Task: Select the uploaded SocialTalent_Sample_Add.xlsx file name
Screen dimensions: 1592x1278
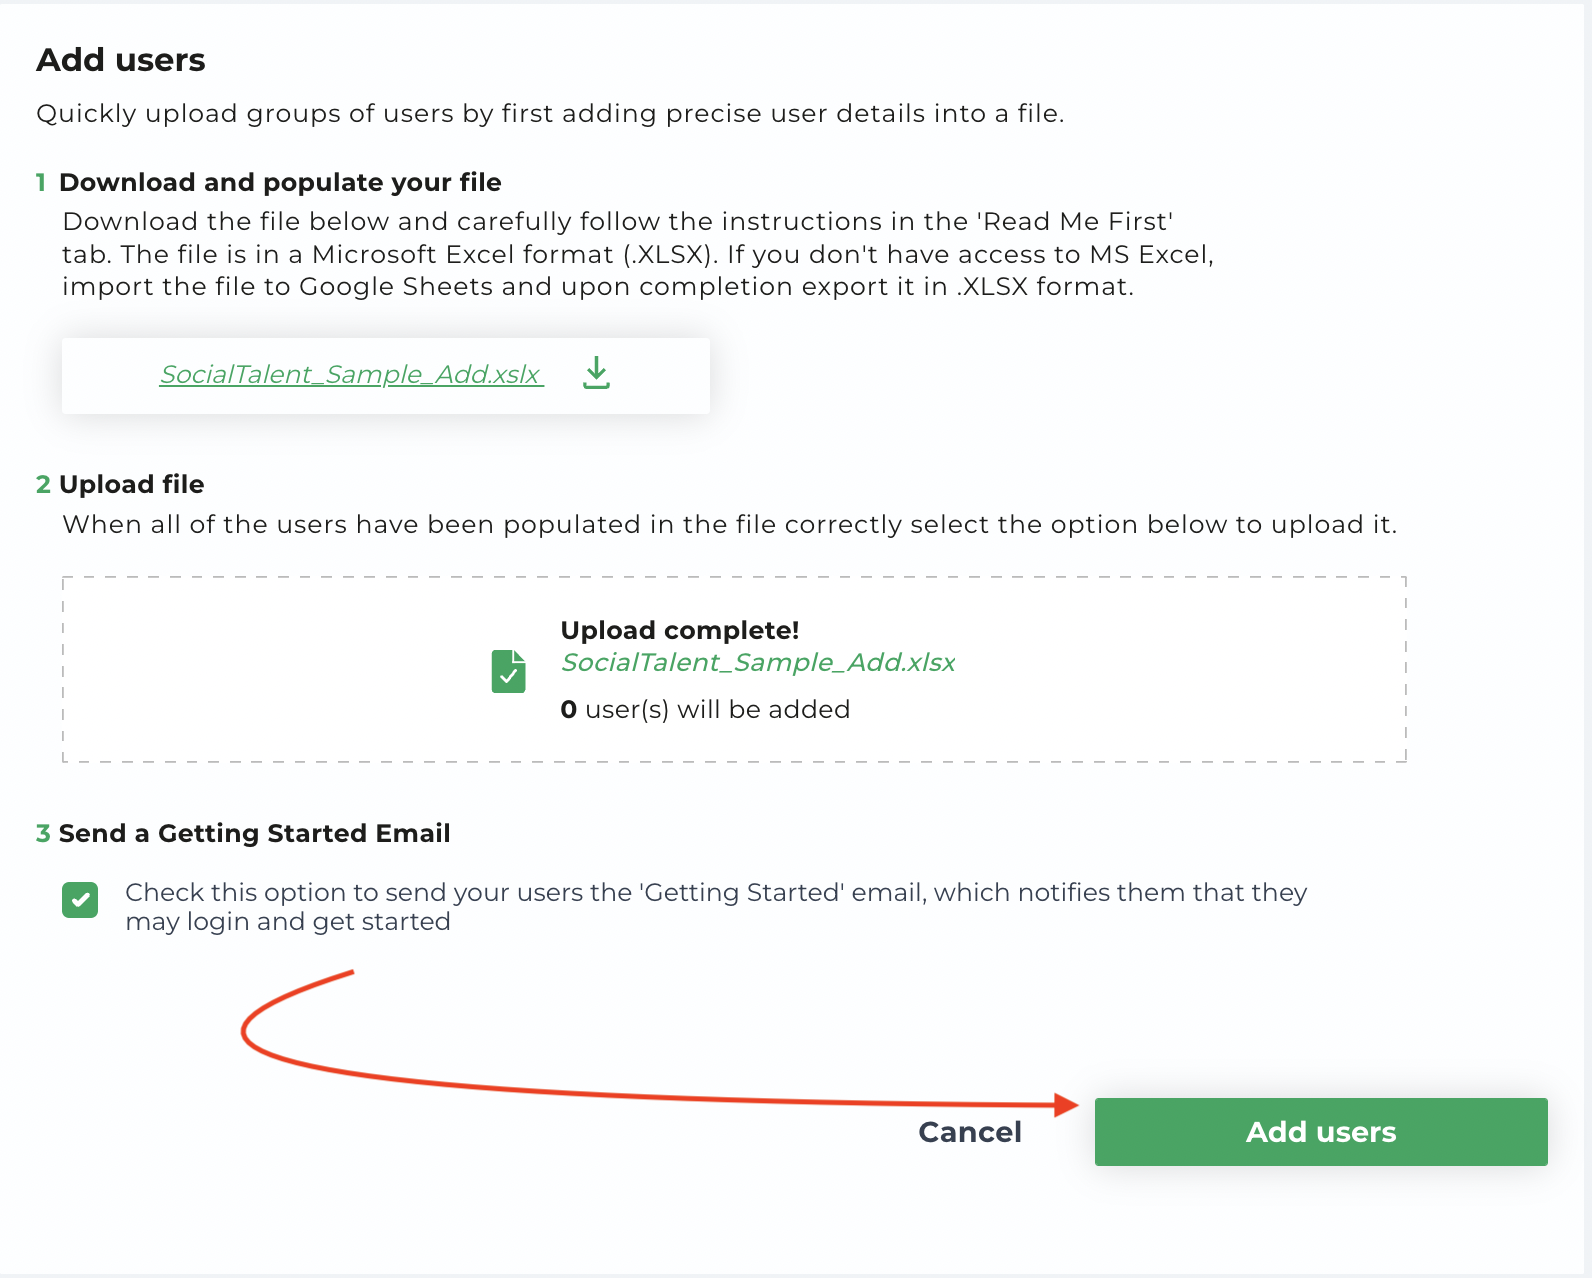Action: point(758,662)
